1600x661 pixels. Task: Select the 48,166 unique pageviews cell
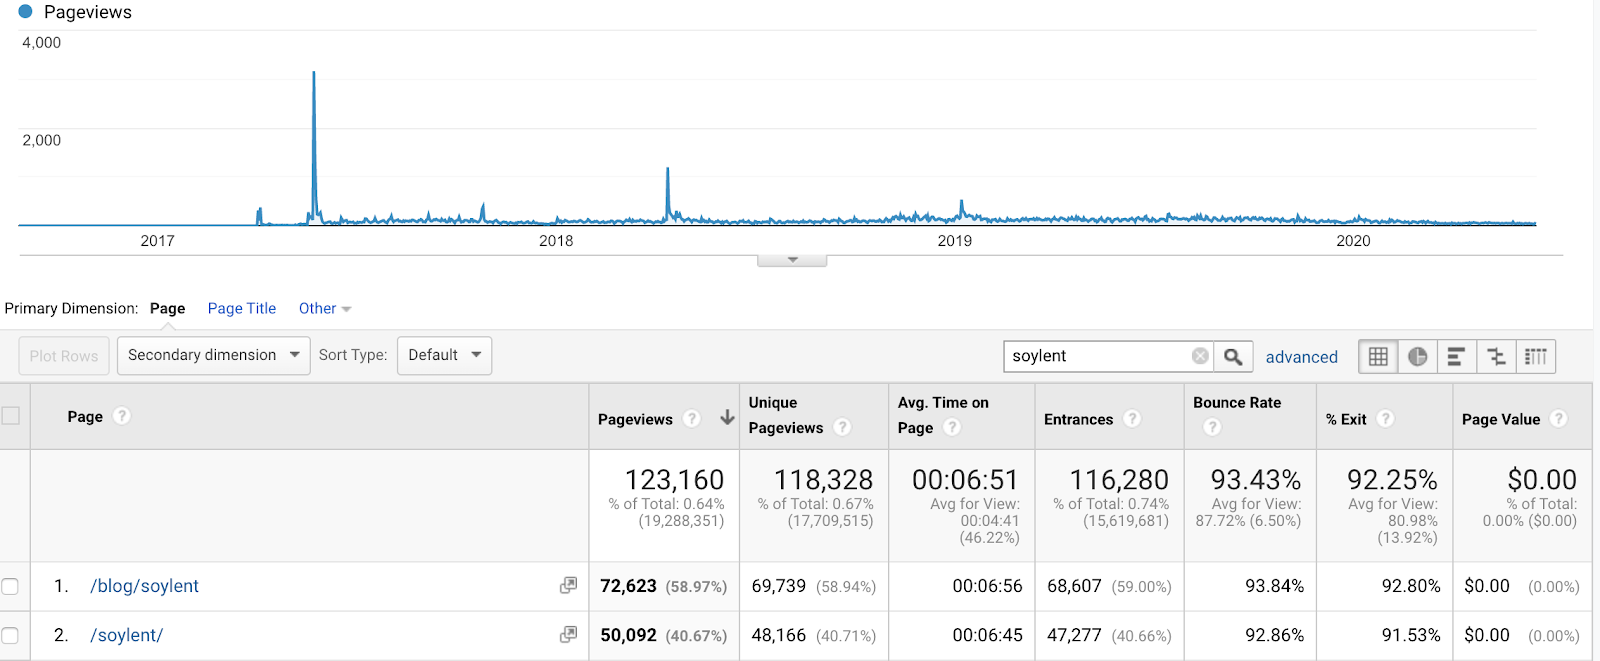click(x=778, y=635)
